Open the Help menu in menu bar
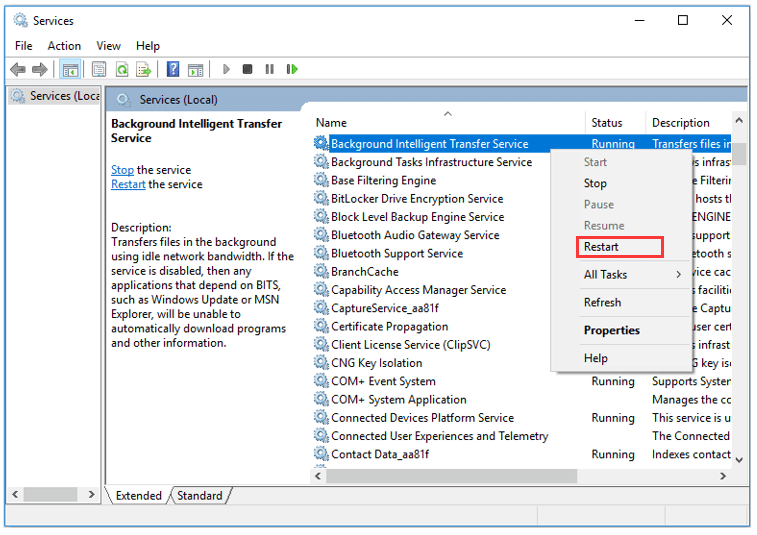This screenshot has width=757, height=535. tap(148, 46)
